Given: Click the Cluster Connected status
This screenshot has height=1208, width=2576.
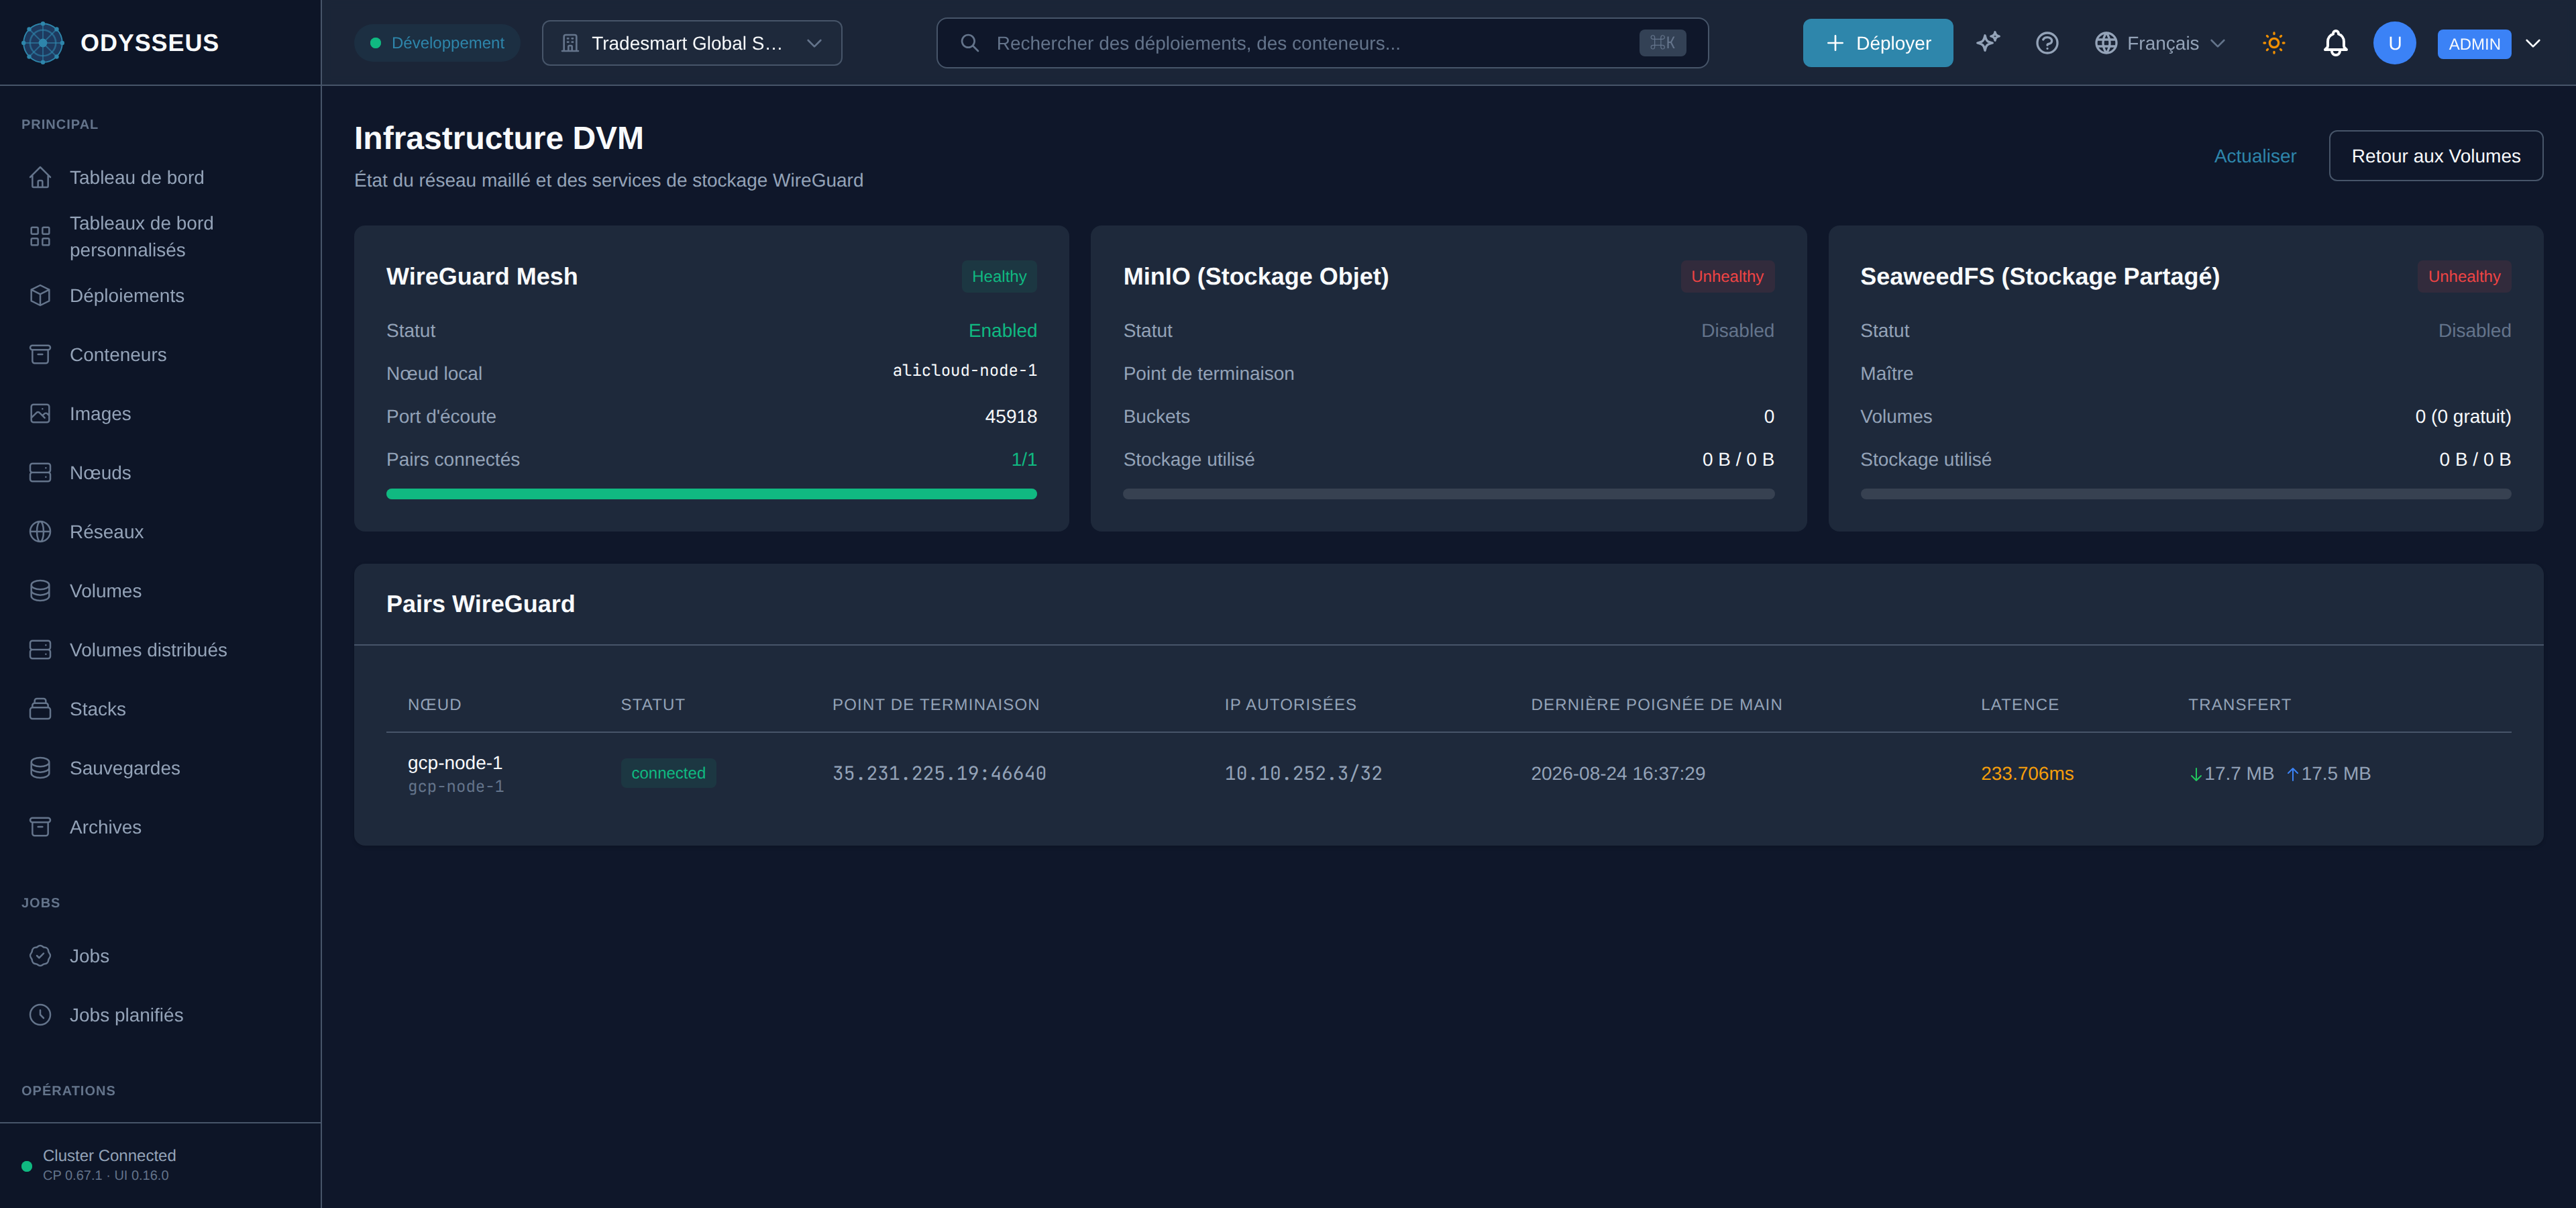Looking at the screenshot, I should click(x=109, y=1156).
